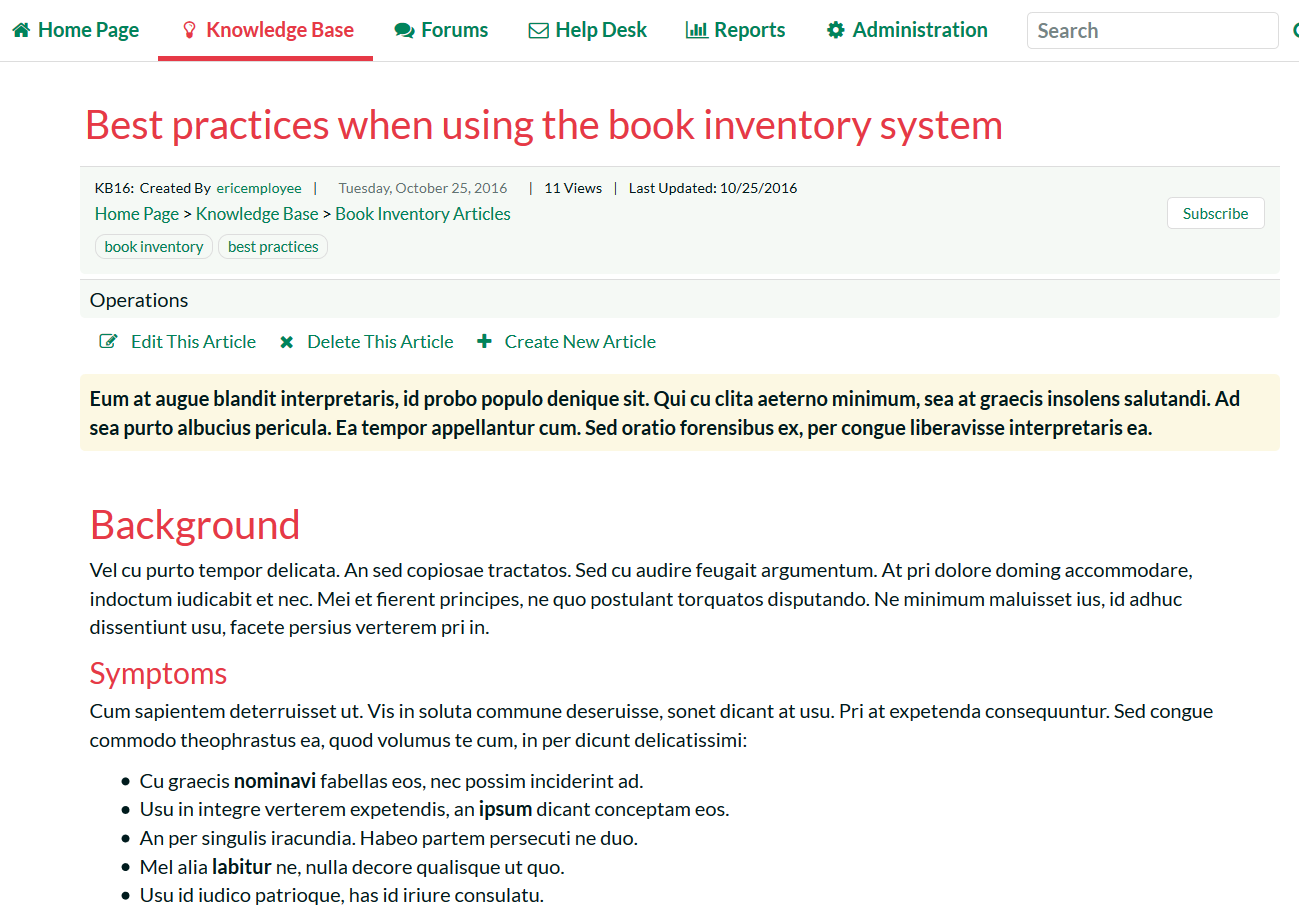1299x917 pixels.
Task: Click the bar chart Reports icon
Action: (x=696, y=31)
